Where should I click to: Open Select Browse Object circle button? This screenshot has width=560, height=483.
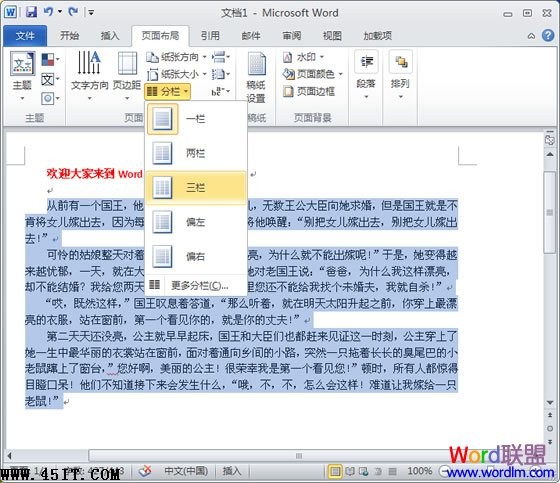coord(550,428)
